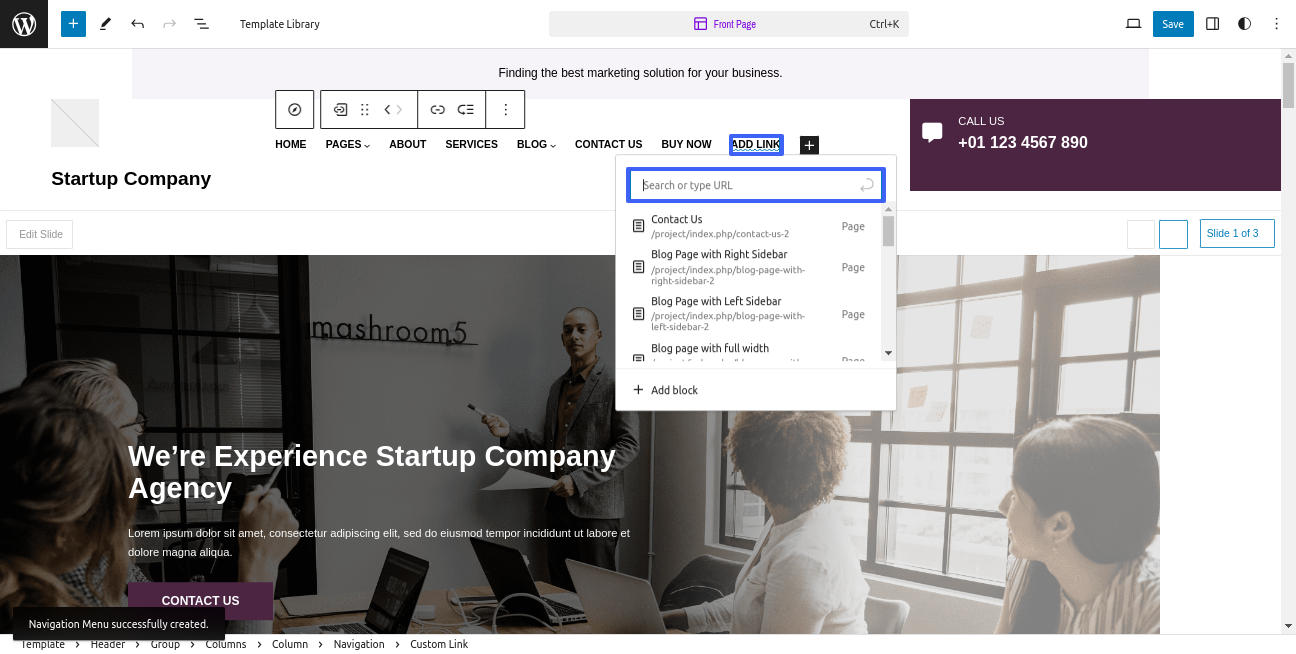Open the block toolbar three-dot options
The height and width of the screenshot is (654, 1296).
[505, 110]
